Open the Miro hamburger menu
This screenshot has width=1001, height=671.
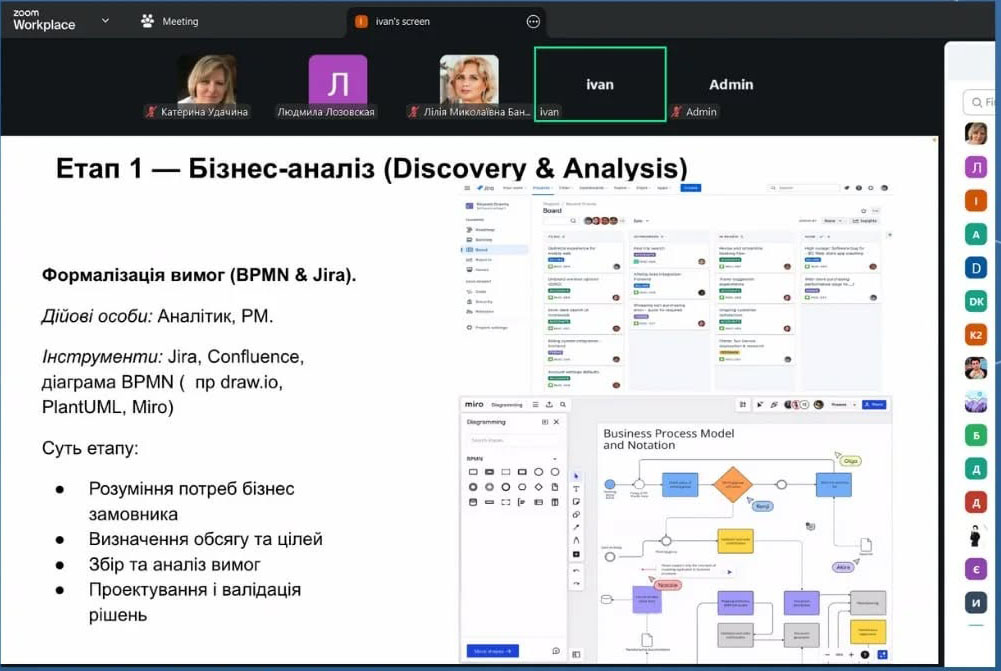[535, 405]
